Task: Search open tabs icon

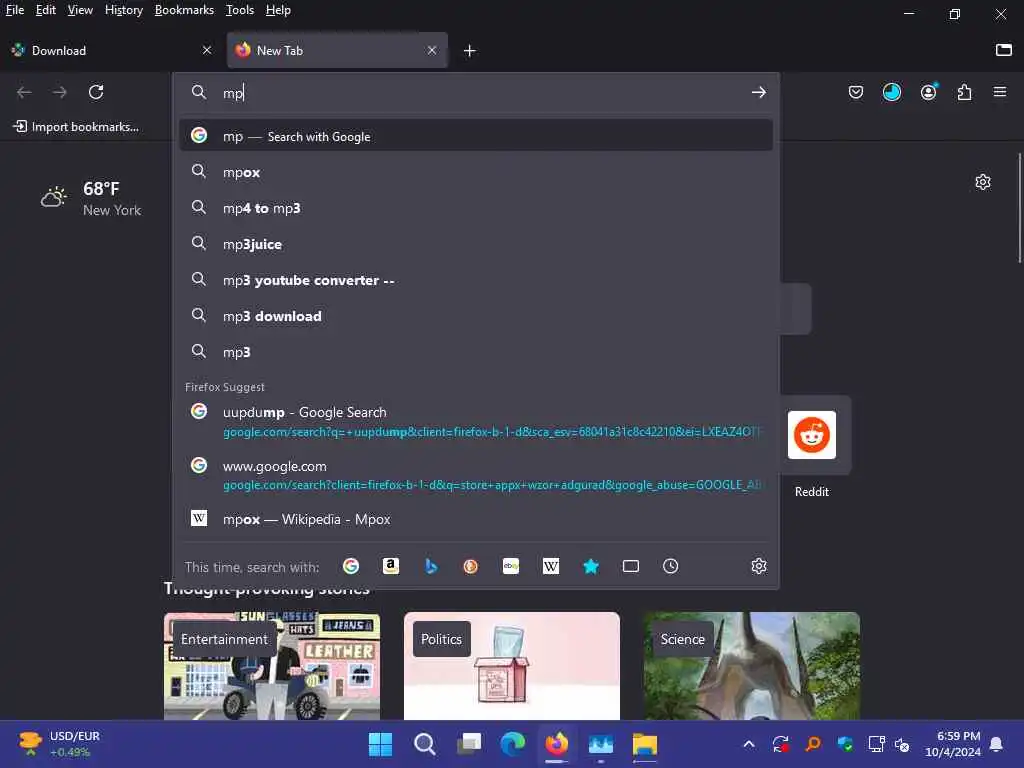Action: [x=631, y=566]
